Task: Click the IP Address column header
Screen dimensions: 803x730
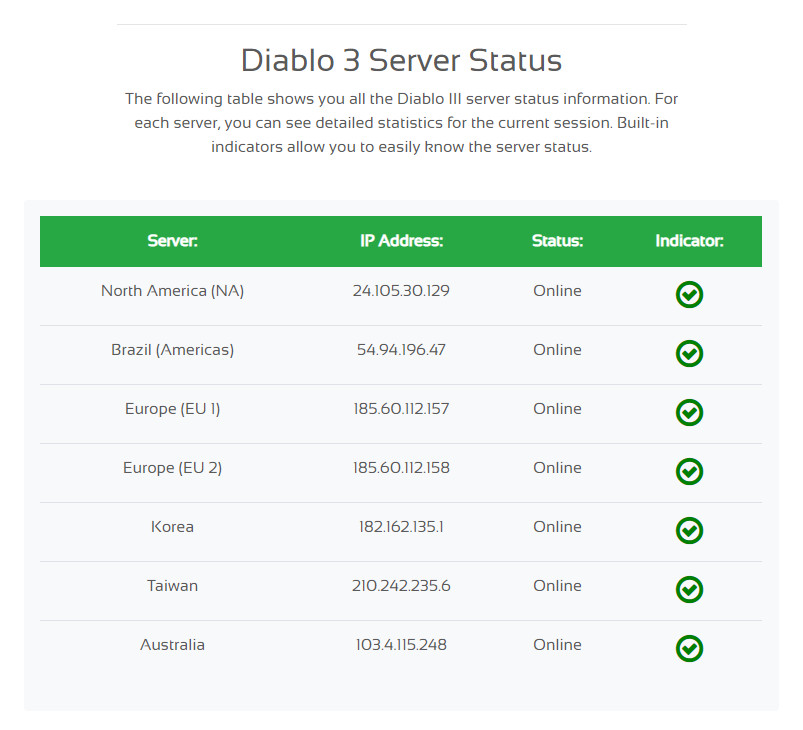Action: (401, 241)
